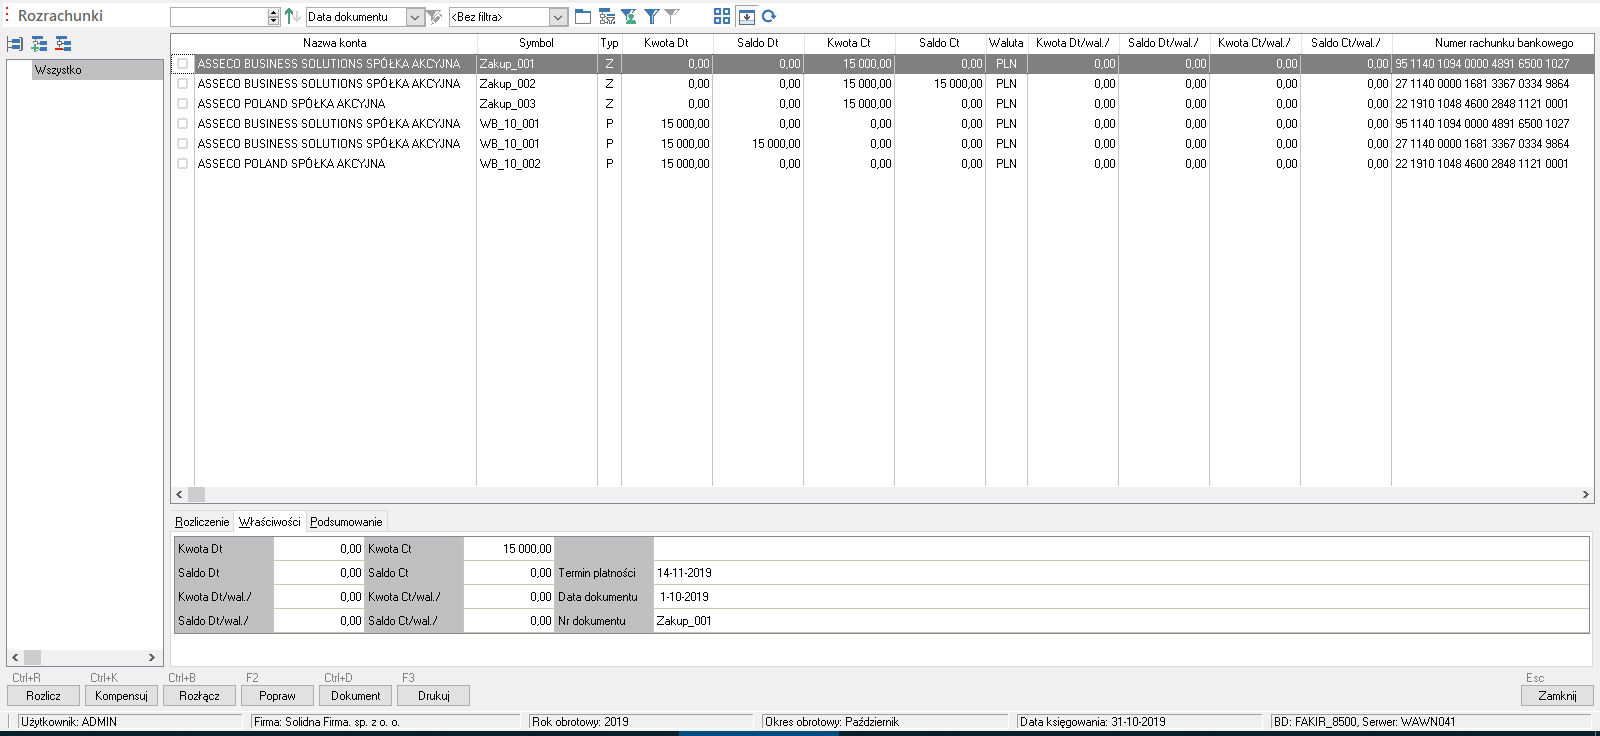Click the Zakup_002 symbol cell

tap(536, 83)
